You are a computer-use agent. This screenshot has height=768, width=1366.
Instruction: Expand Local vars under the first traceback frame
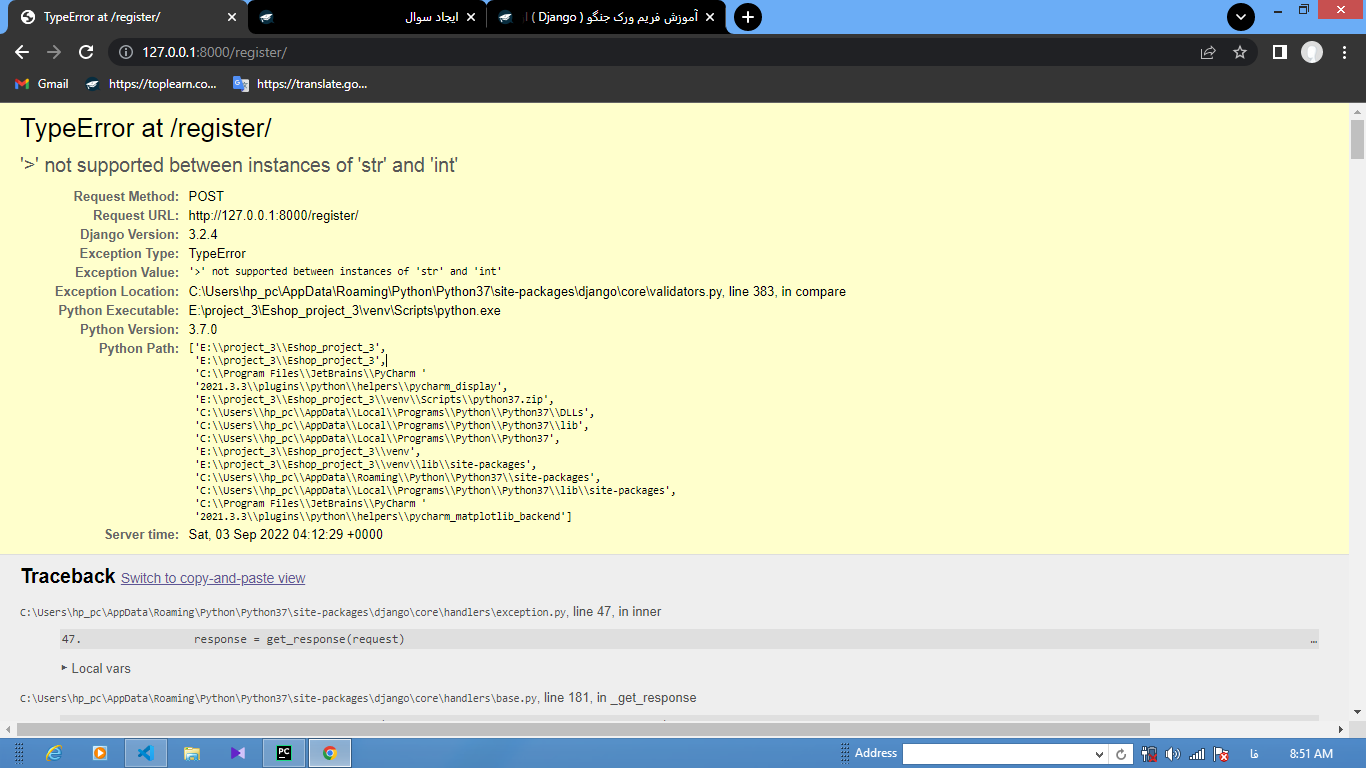pos(96,668)
